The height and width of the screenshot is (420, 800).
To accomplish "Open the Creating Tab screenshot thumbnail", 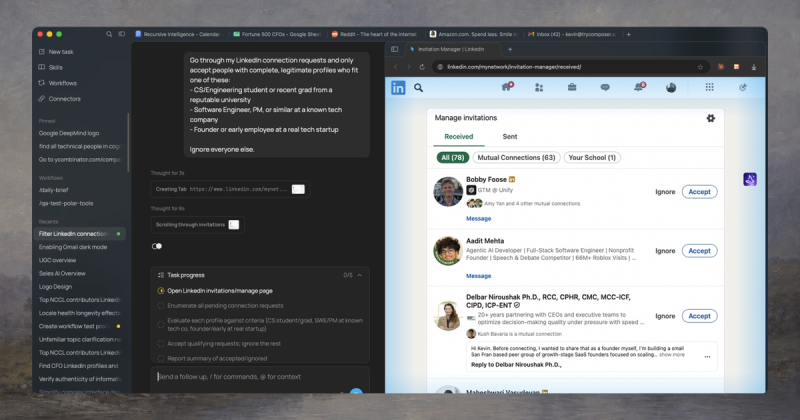I will 298,189.
